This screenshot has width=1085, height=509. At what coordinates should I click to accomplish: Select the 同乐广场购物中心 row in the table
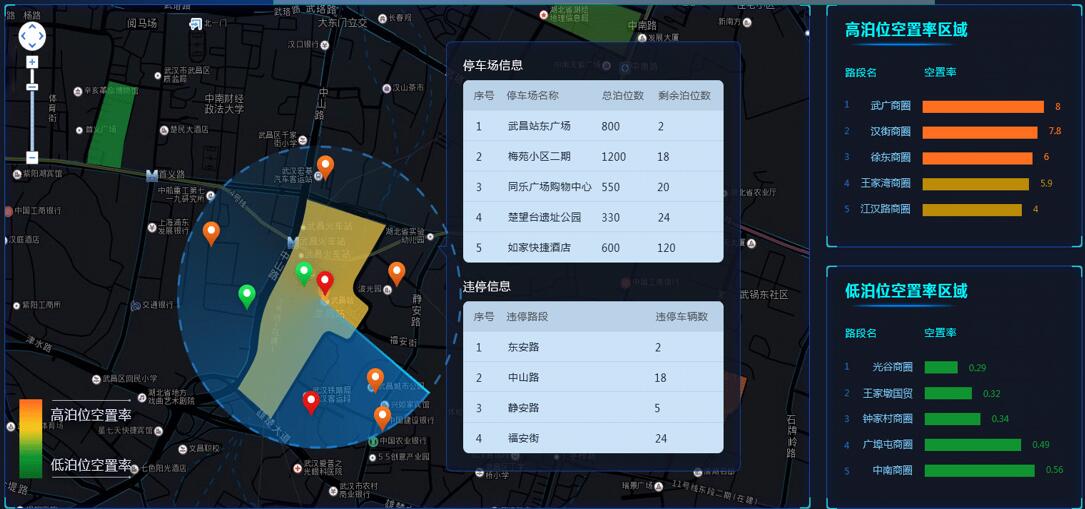[x=592, y=187]
